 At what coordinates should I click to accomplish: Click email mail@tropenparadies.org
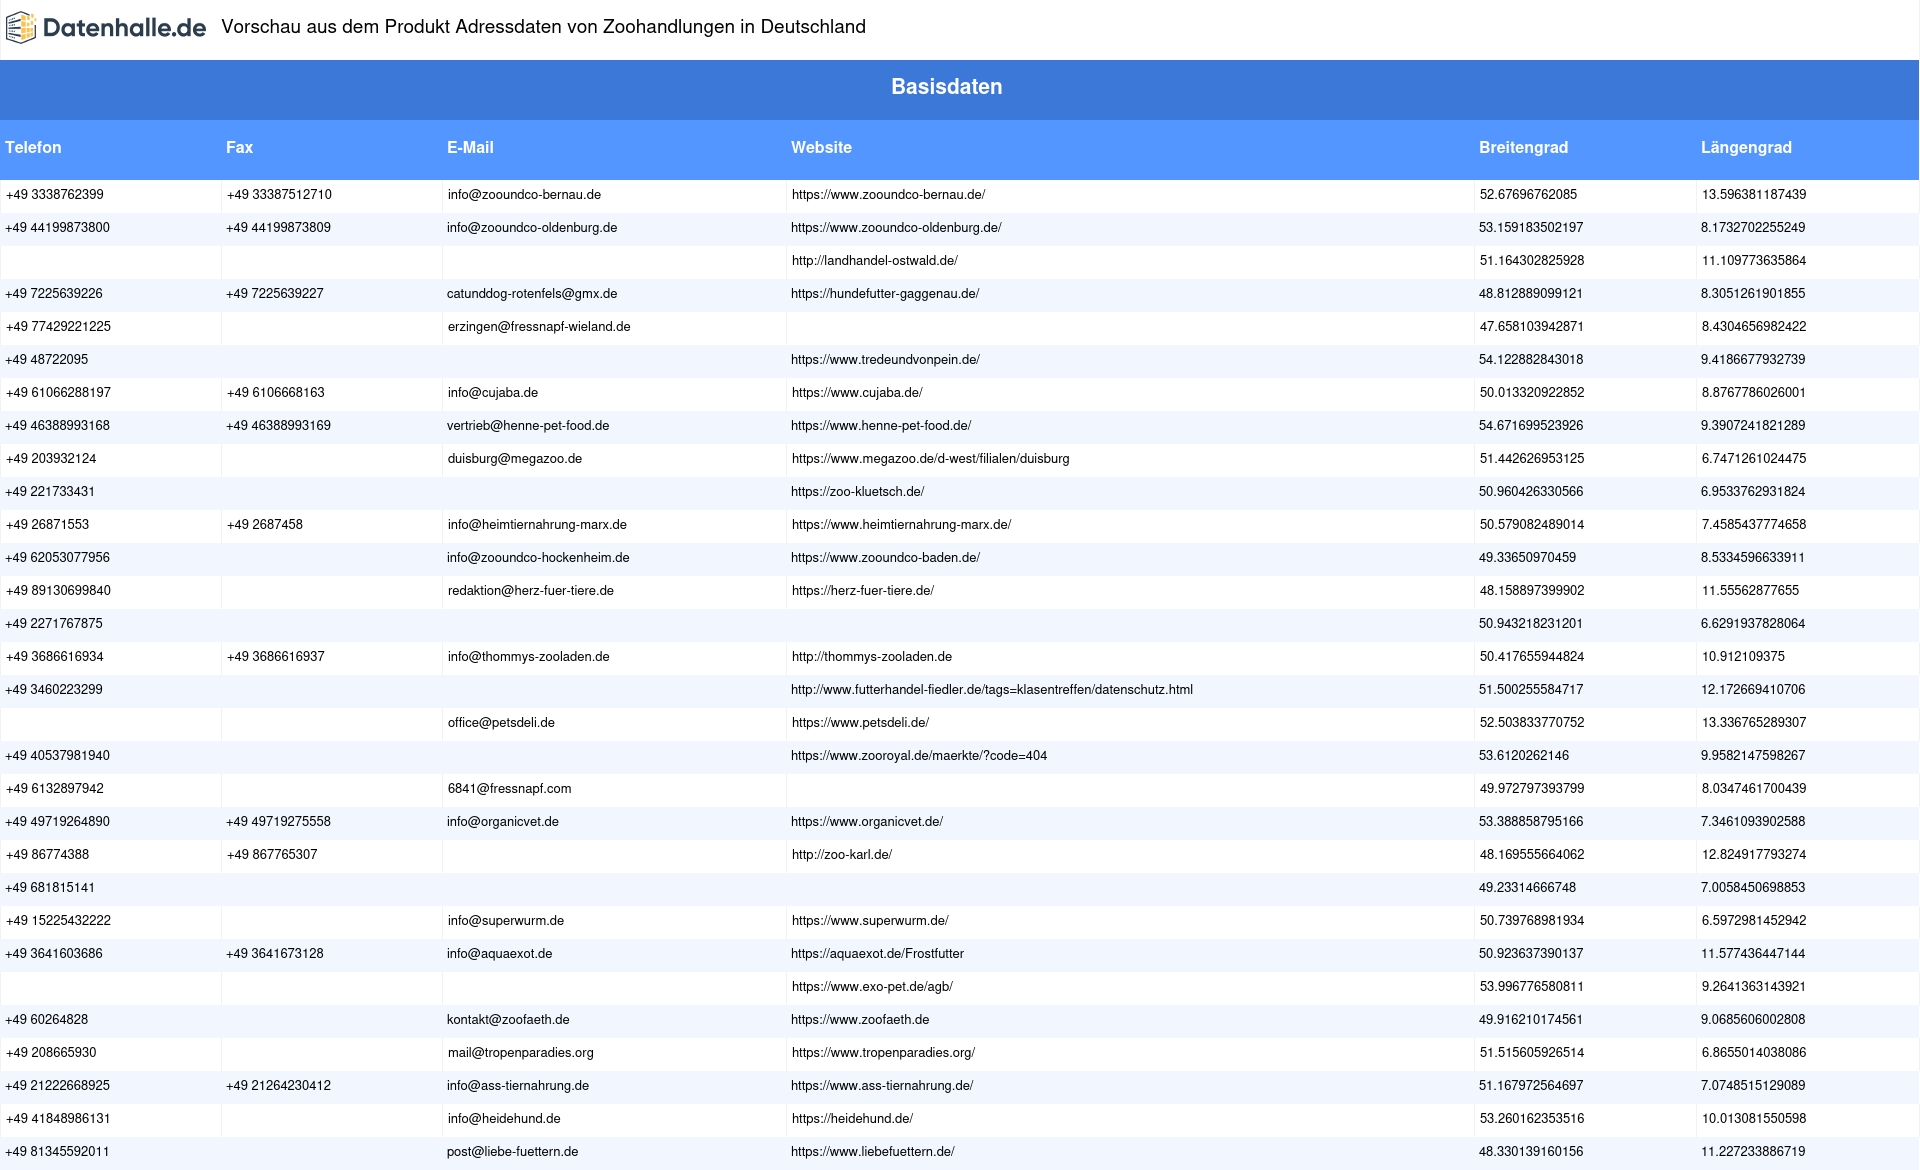(521, 1053)
